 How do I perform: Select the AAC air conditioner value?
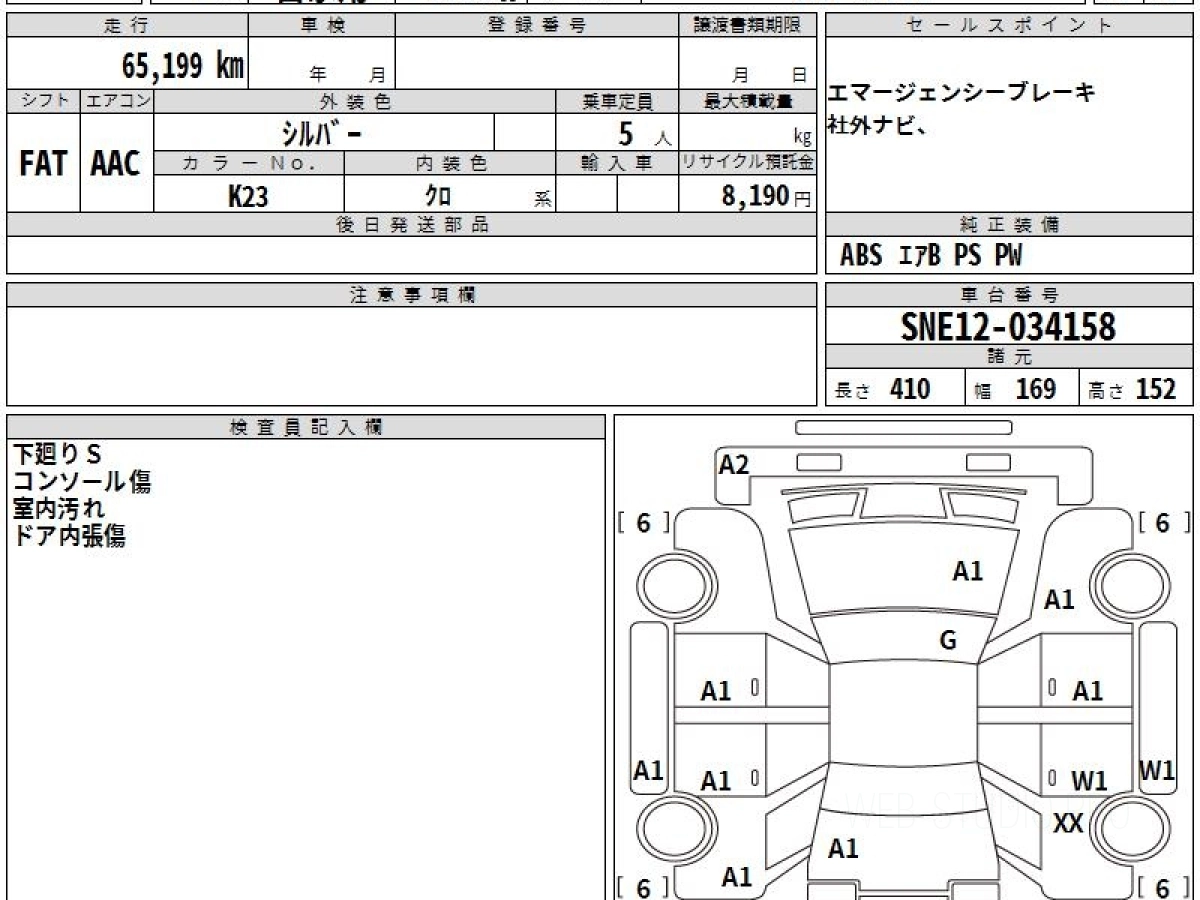[x=116, y=164]
